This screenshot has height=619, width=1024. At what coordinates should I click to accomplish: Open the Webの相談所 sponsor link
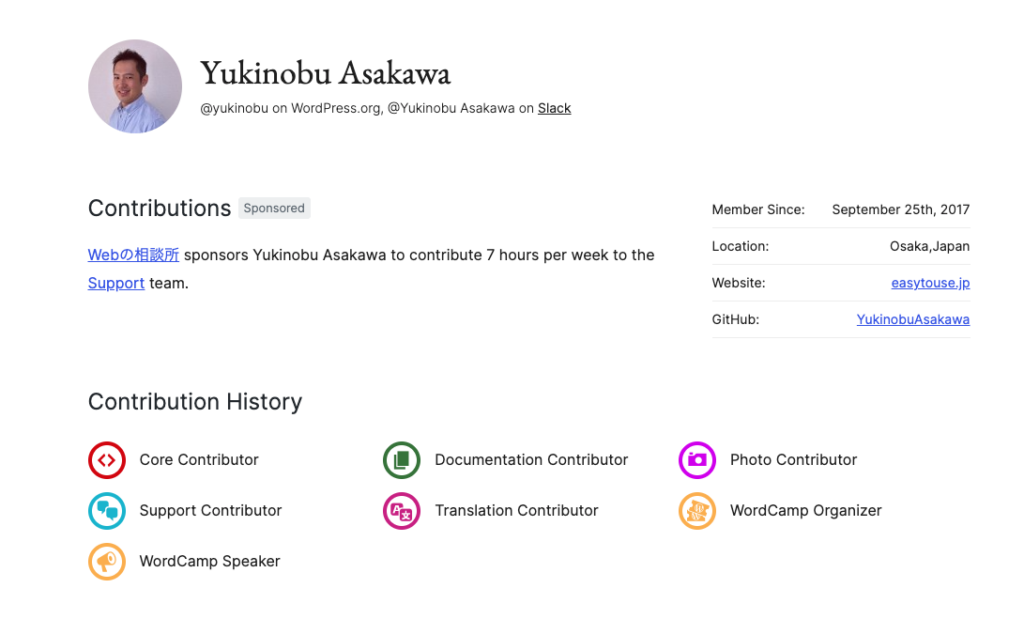[x=133, y=255]
